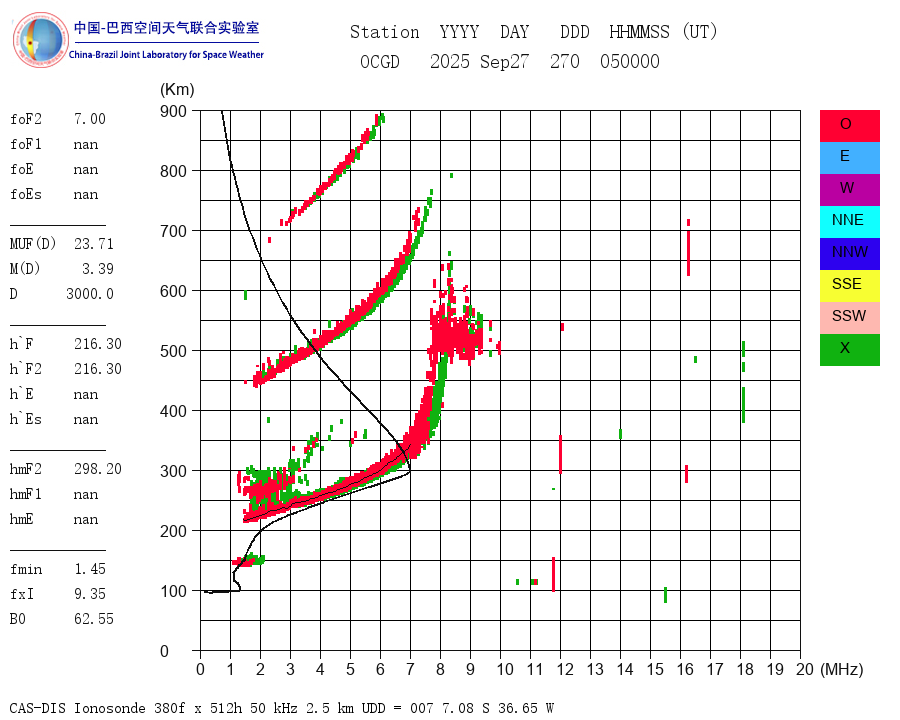Viewport: 900px width, 720px height.
Task: Click the 900 altitude axis label
Action: (x=173, y=111)
